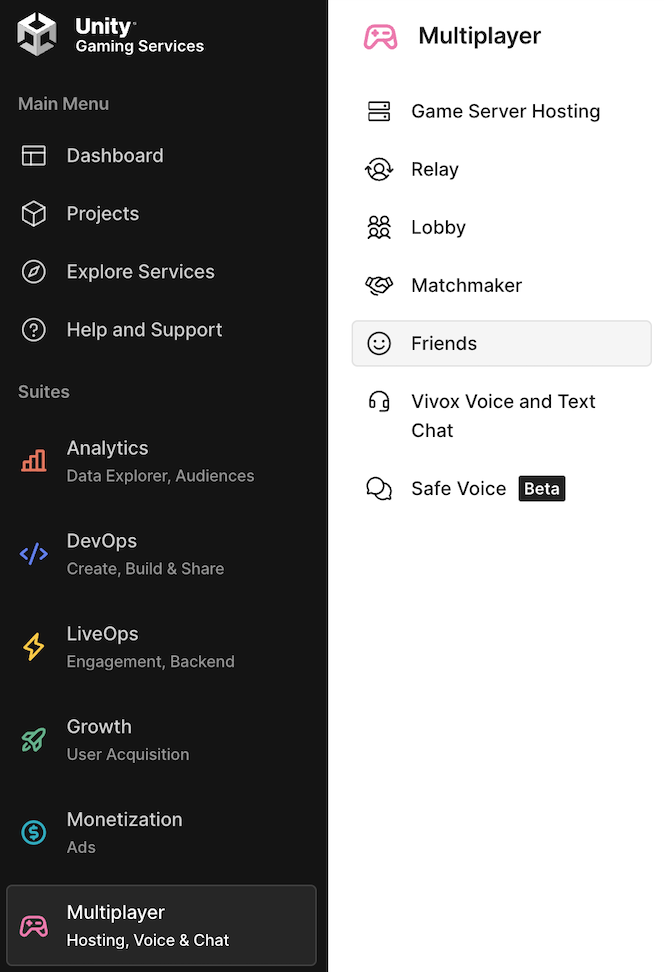Click the Growth rocket icon
The height and width of the screenshot is (972, 664).
click(x=34, y=740)
